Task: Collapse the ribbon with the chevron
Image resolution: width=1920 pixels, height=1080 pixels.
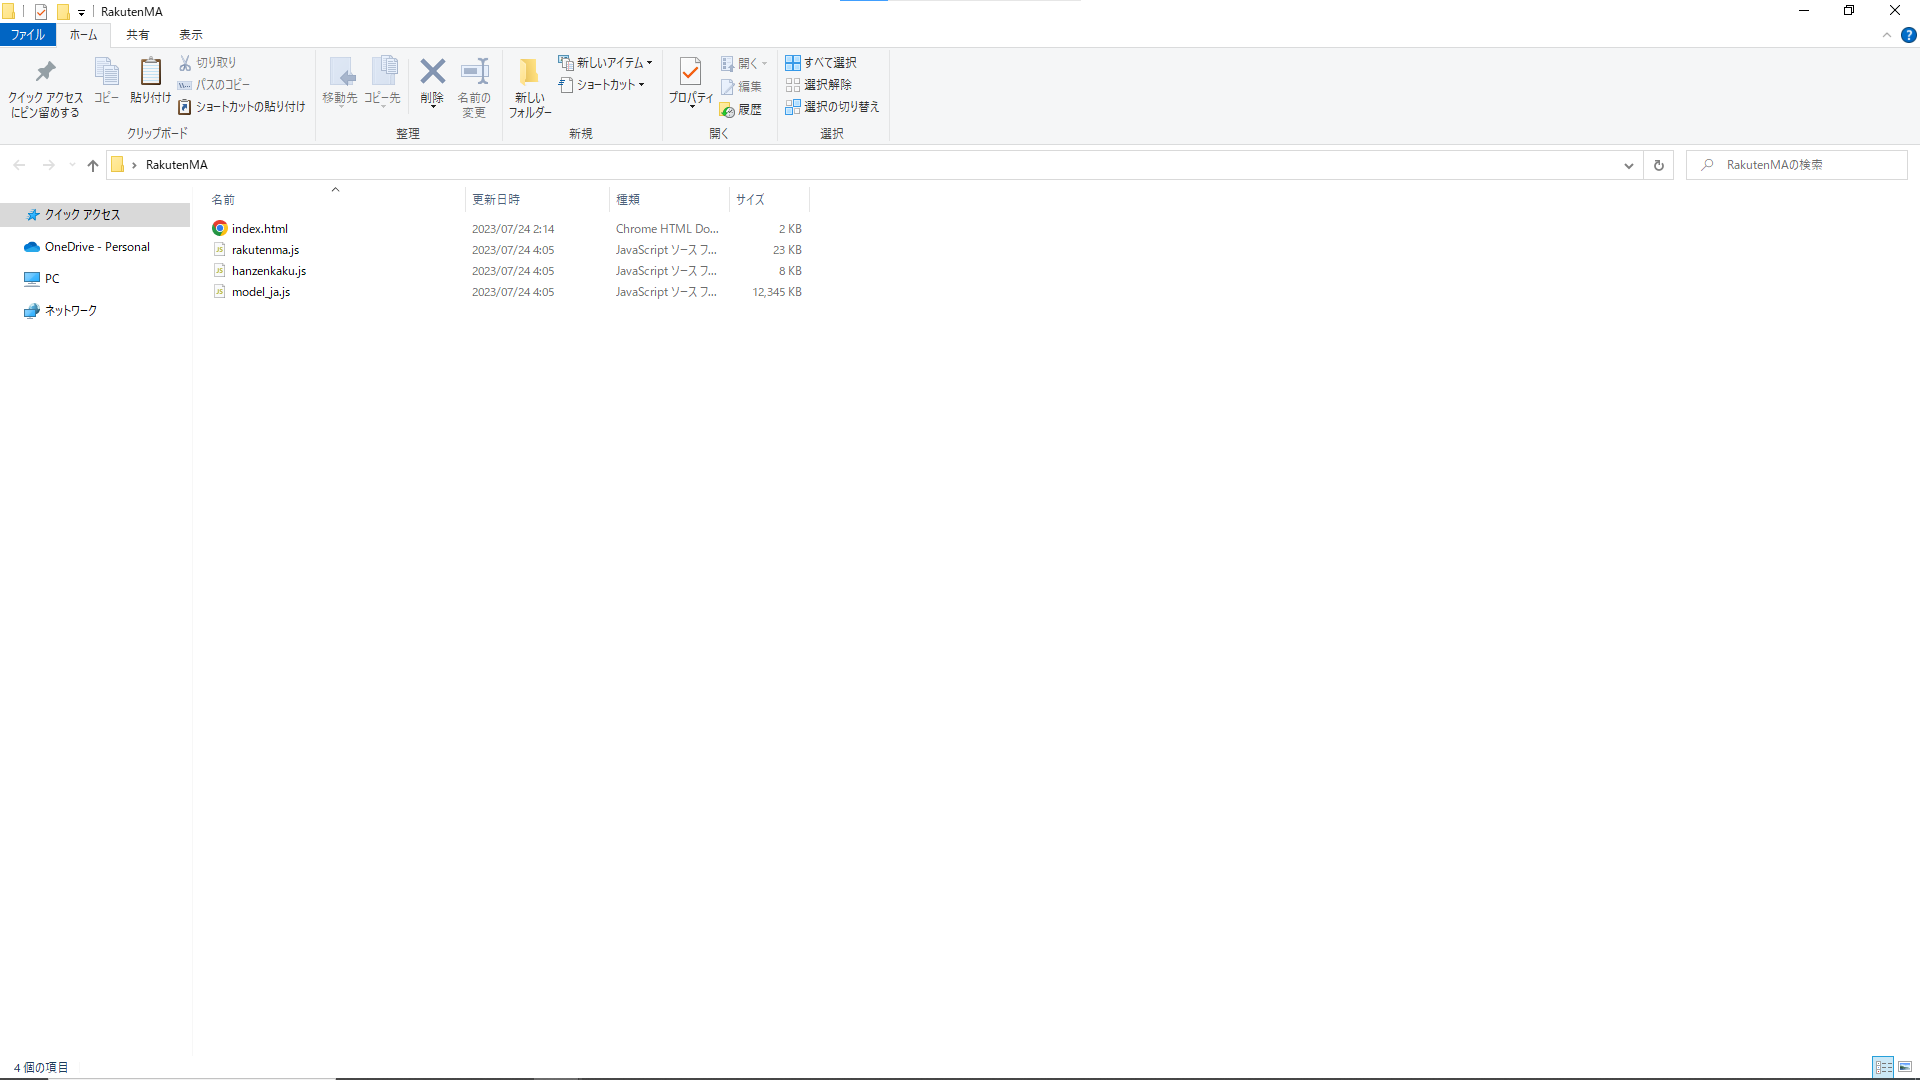Action: [1887, 35]
